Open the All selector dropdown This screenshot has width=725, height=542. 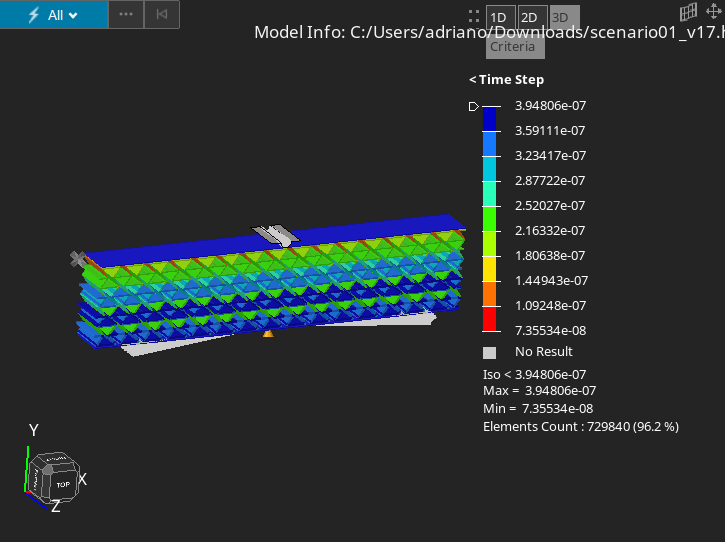coord(54,15)
